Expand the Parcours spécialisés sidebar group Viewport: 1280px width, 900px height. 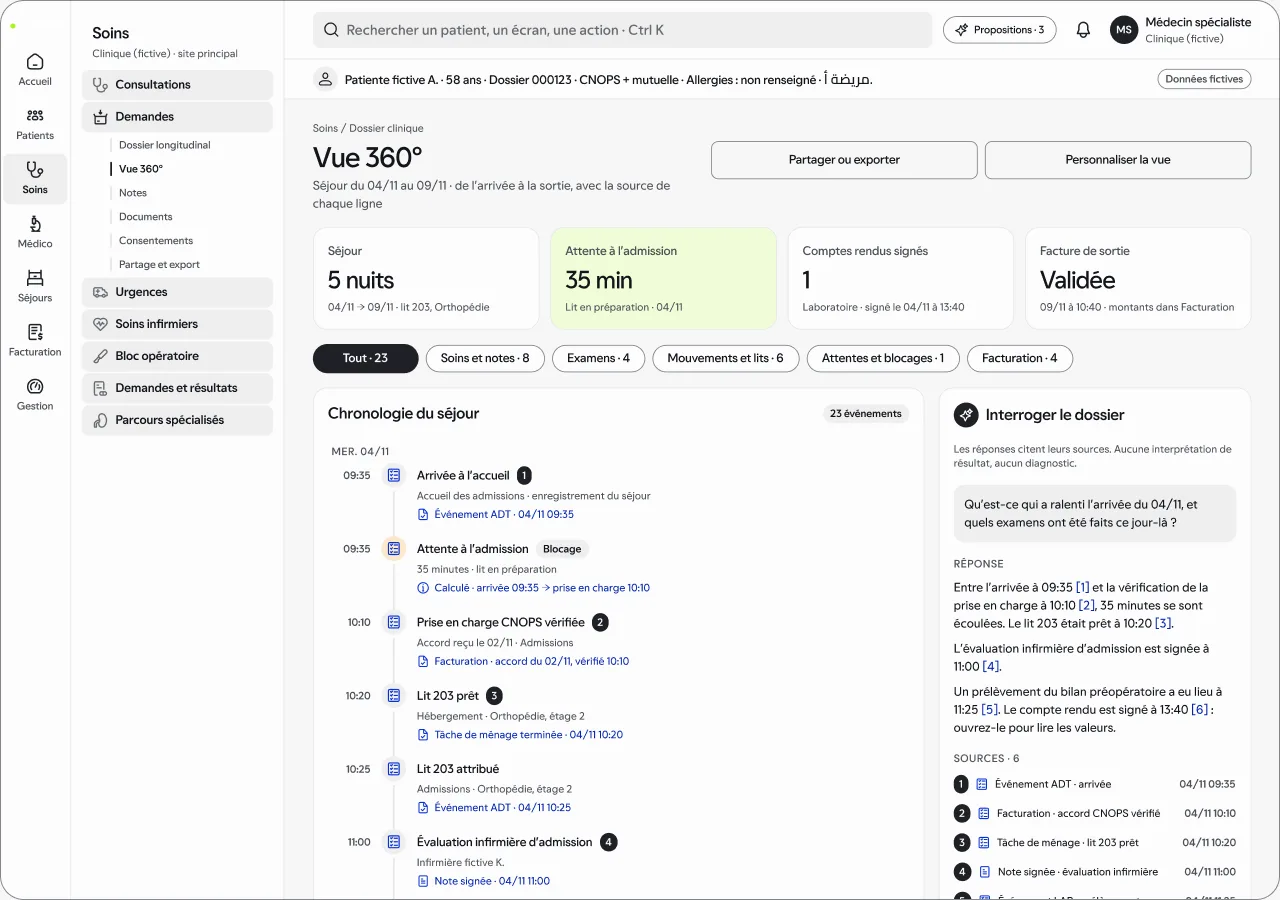[177, 420]
